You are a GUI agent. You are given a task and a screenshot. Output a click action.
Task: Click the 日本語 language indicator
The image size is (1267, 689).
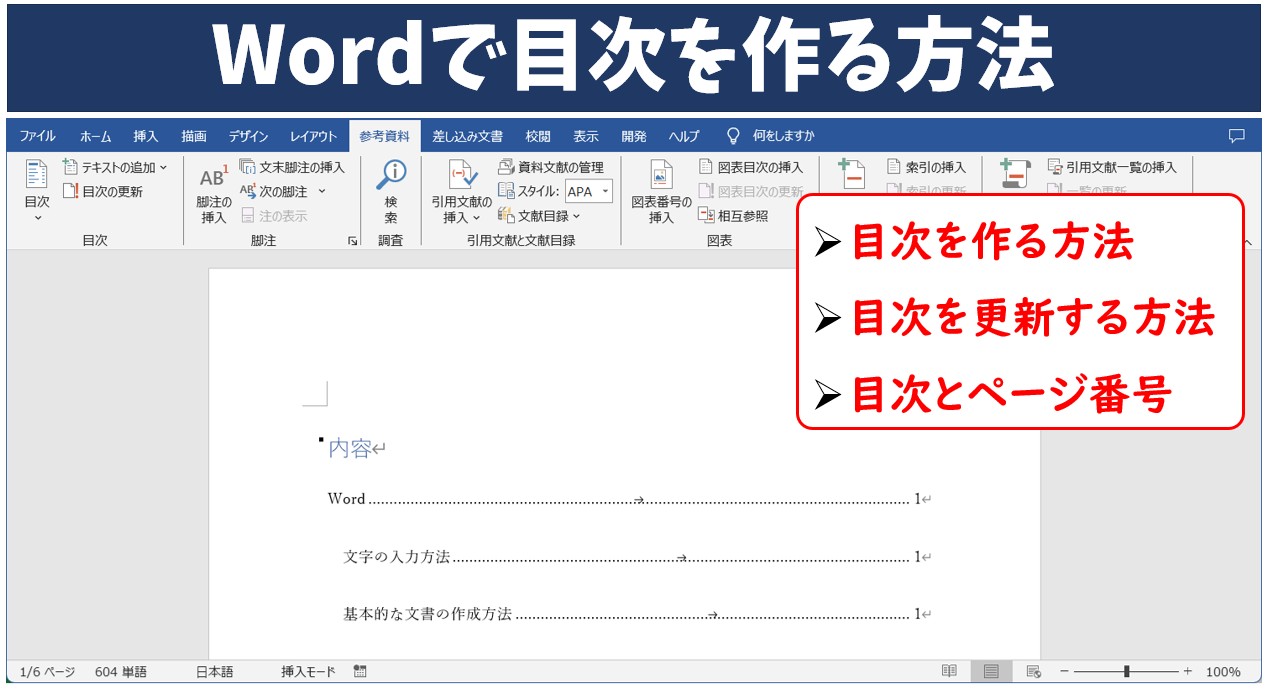pos(214,672)
